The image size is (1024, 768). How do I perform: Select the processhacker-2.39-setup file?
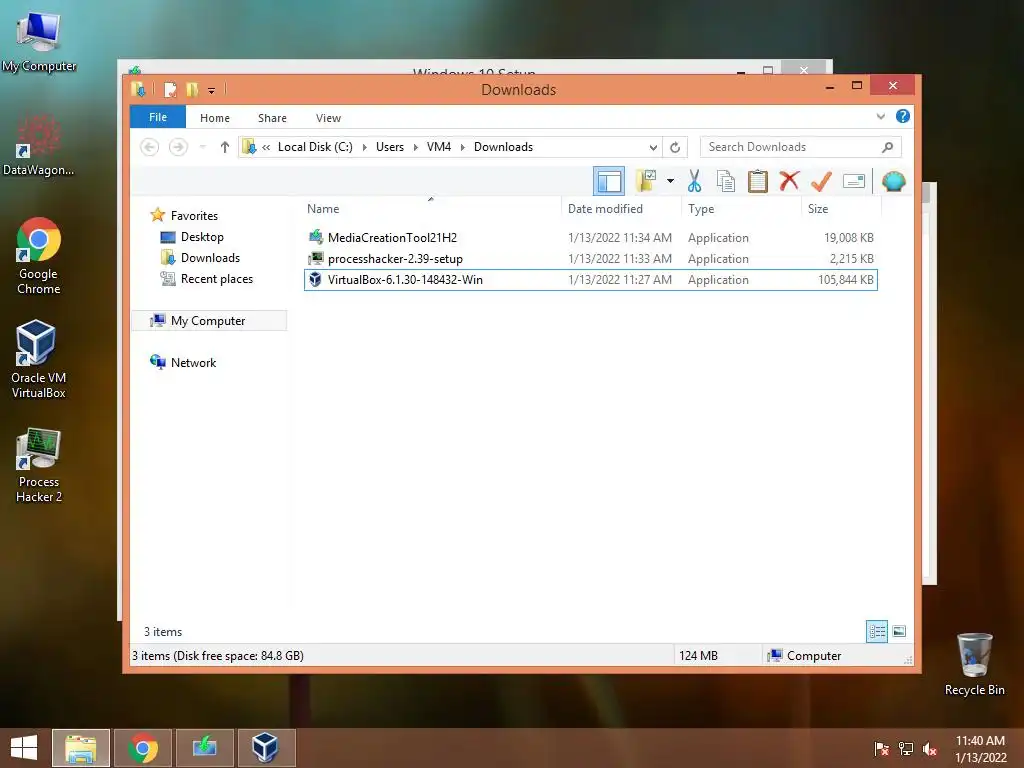coord(590,259)
